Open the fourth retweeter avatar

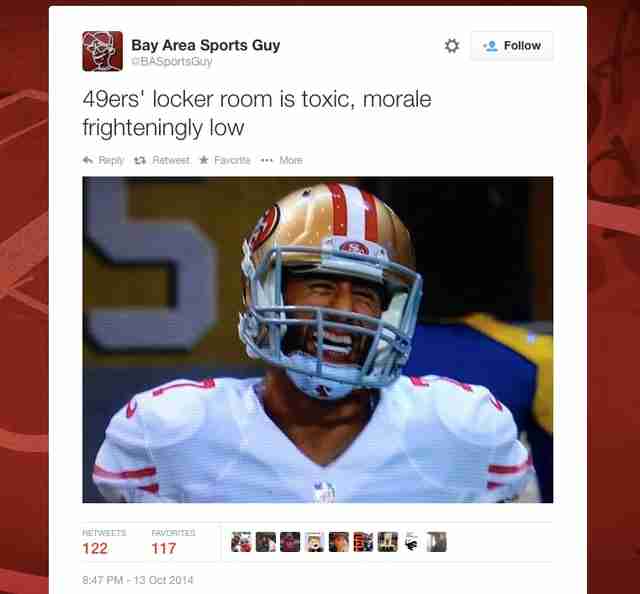click(315, 542)
